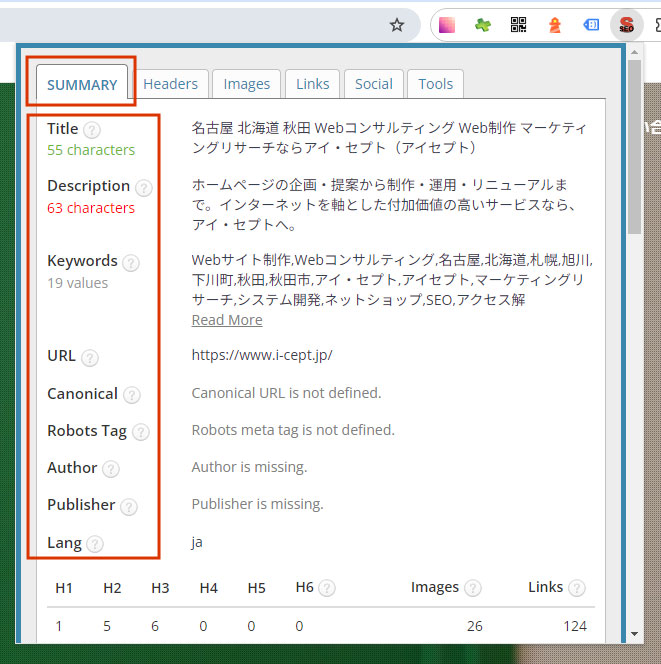Viewport: 661px width, 664px height.
Task: Click the help icon beside Images count
Action: click(473, 589)
